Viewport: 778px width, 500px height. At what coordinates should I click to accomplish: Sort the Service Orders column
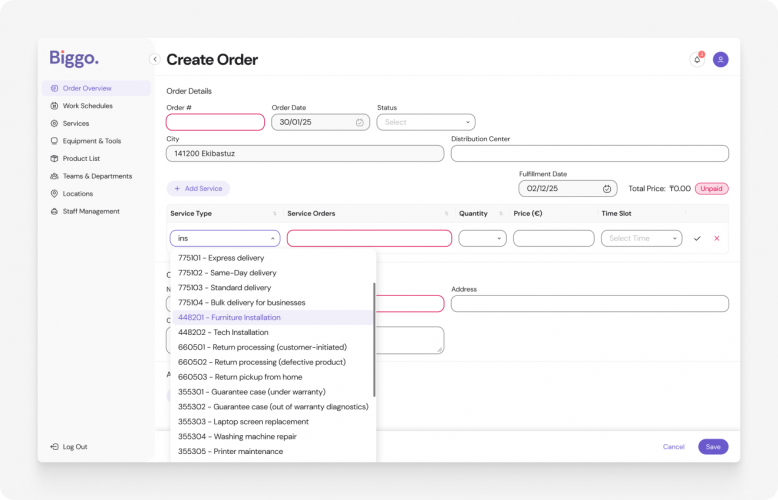tap(447, 214)
